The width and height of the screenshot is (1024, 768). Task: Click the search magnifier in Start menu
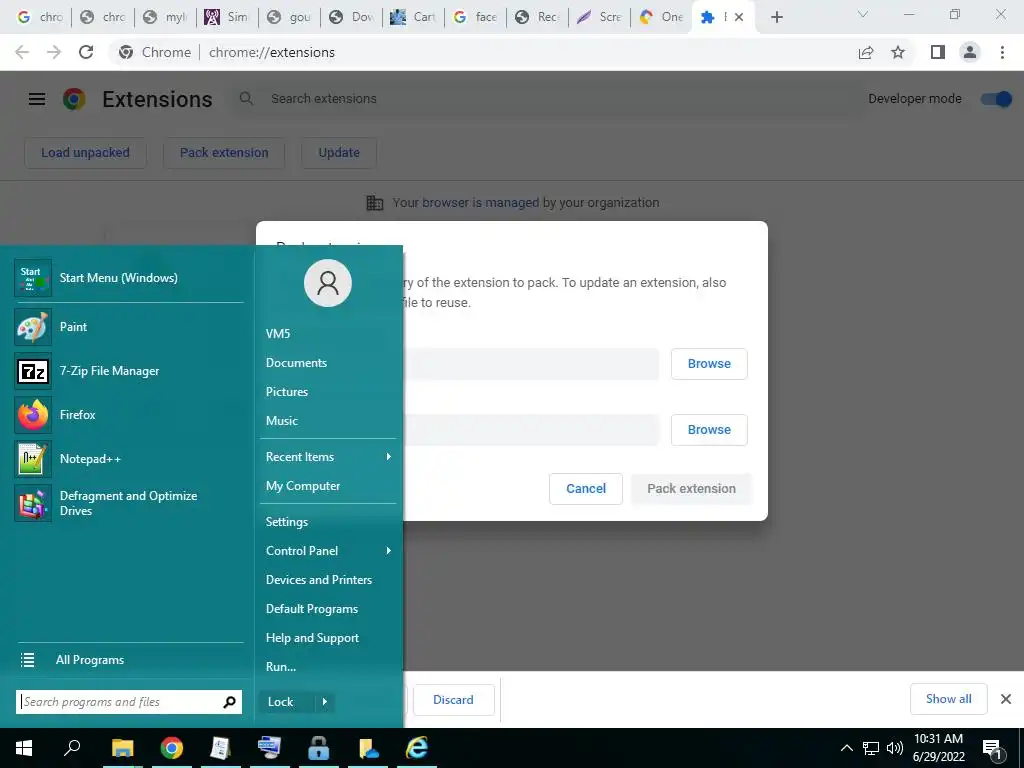(229, 702)
